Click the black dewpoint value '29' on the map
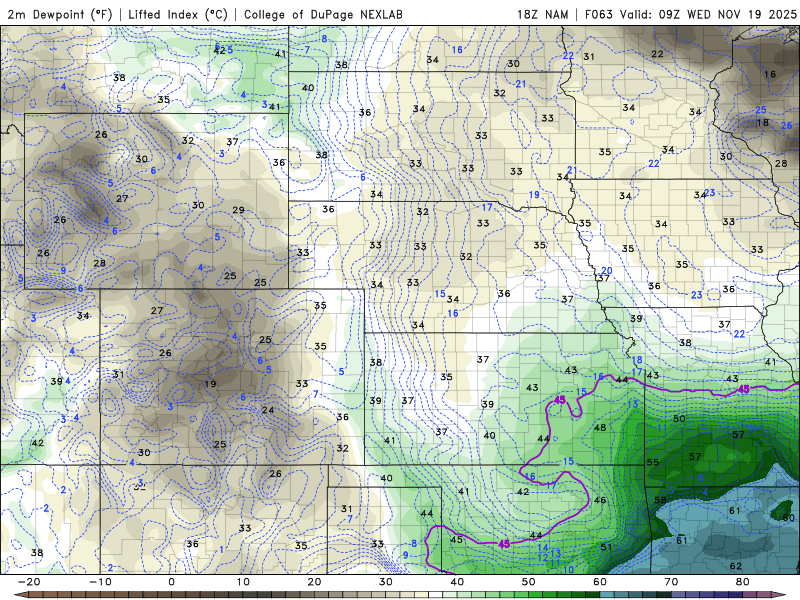The height and width of the screenshot is (600, 800). click(238, 210)
